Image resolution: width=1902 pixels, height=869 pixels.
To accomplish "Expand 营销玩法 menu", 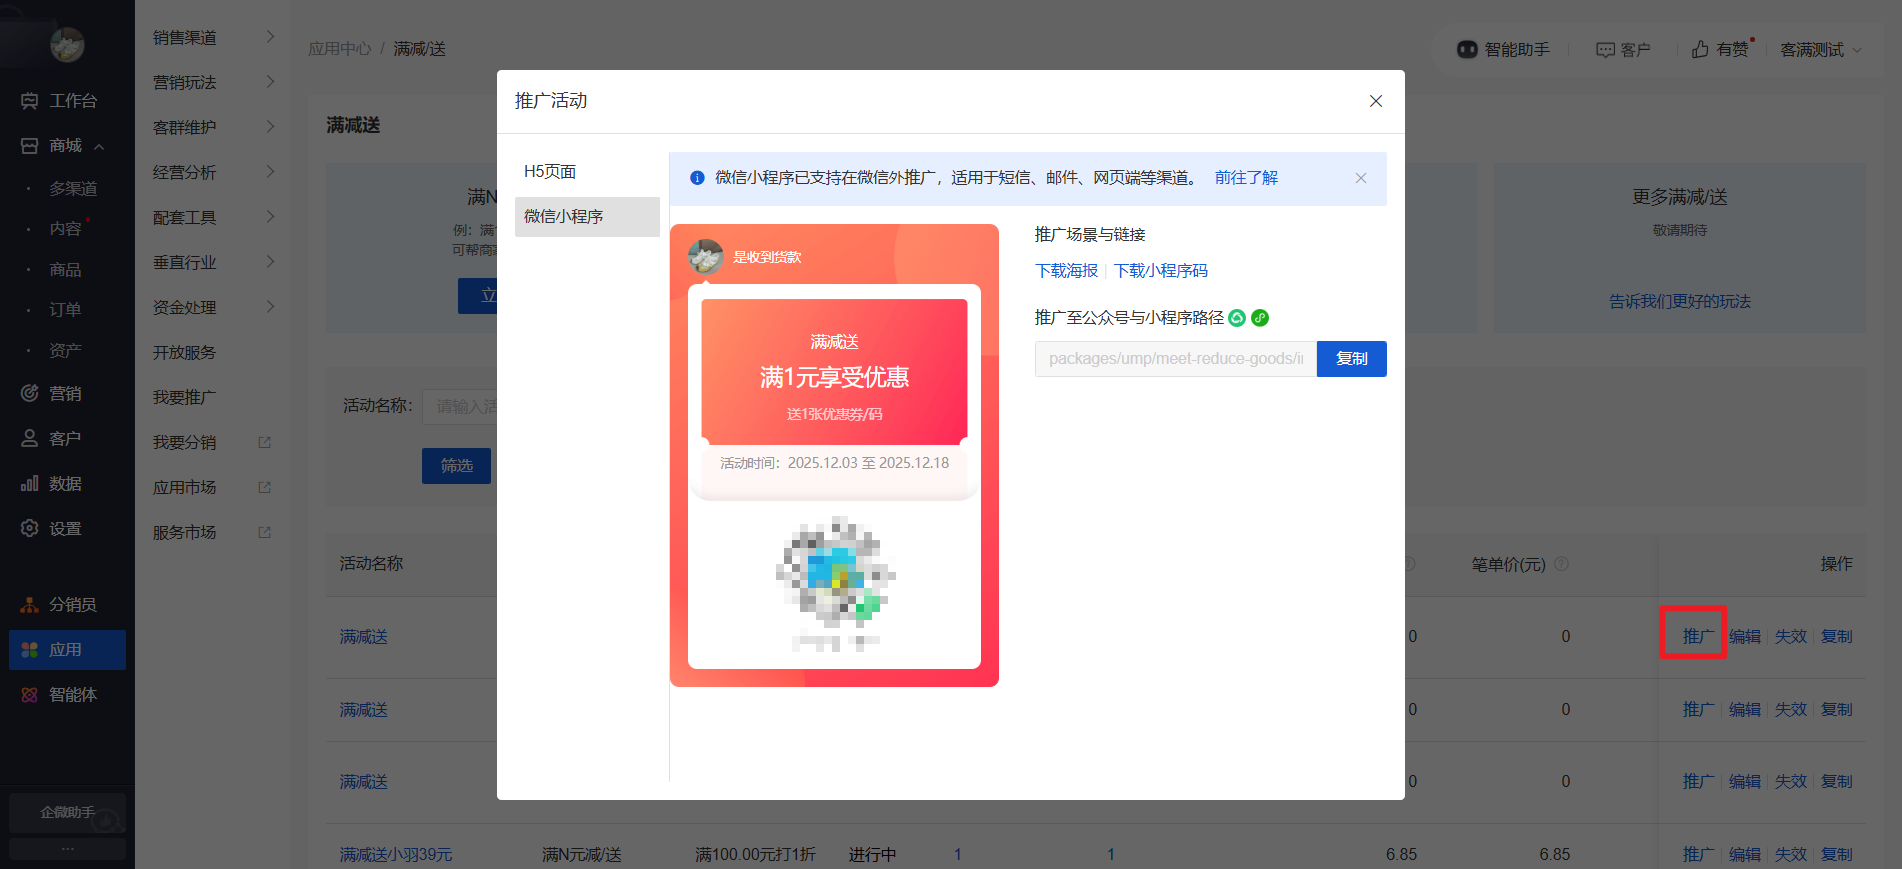I will click(x=213, y=83).
